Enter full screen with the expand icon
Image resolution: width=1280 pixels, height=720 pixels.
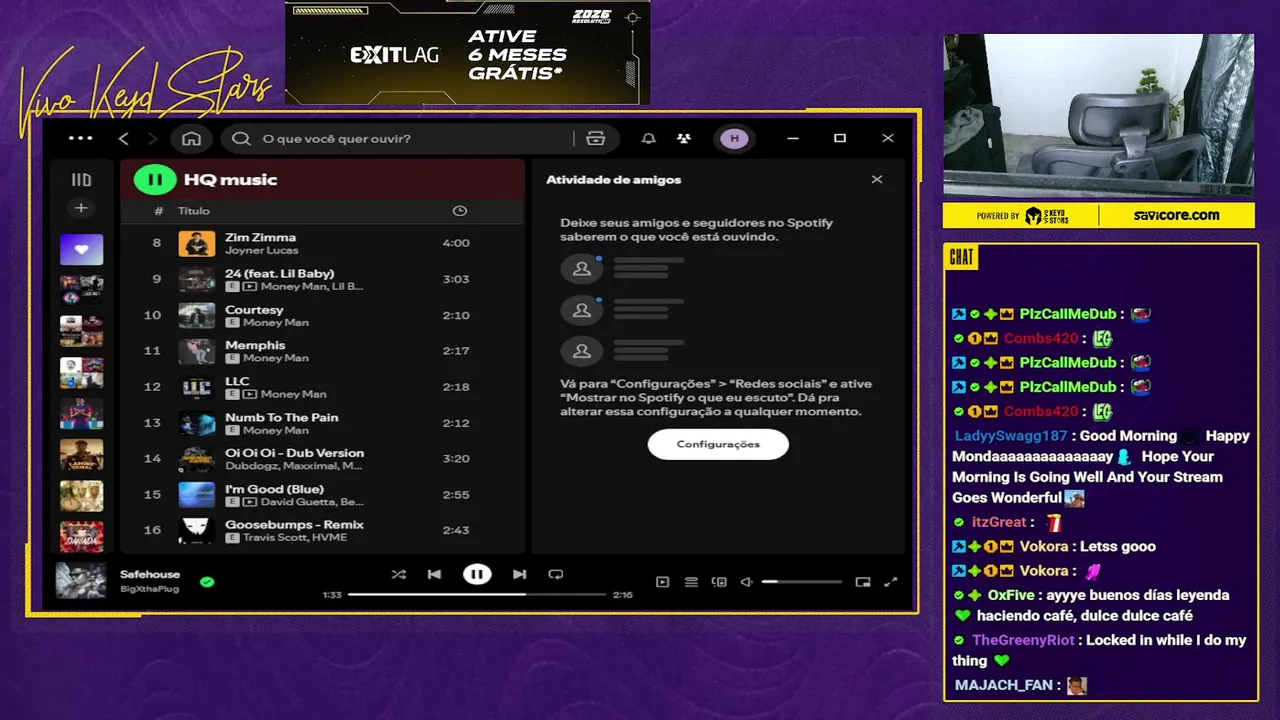pos(891,582)
